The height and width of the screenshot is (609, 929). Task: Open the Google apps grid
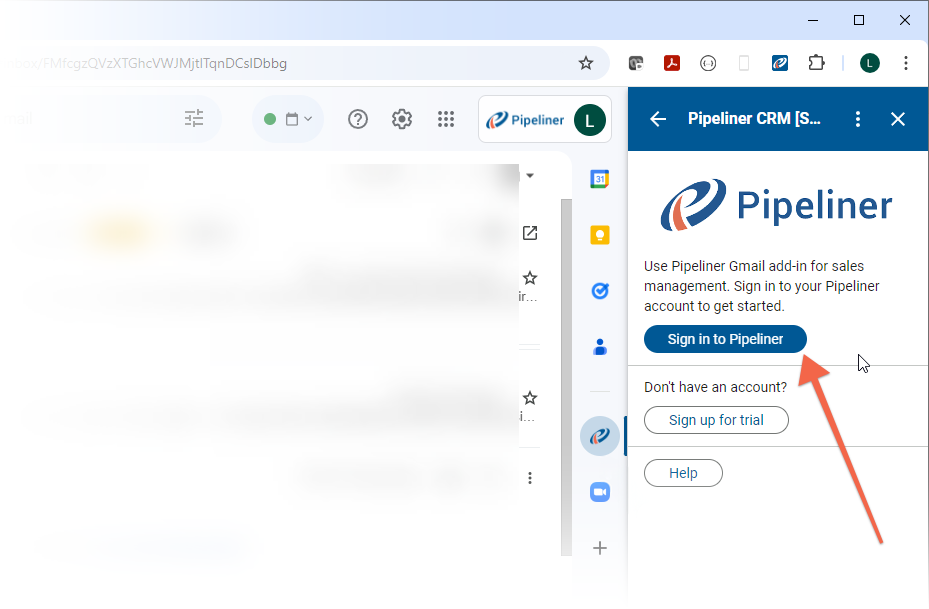coord(446,119)
